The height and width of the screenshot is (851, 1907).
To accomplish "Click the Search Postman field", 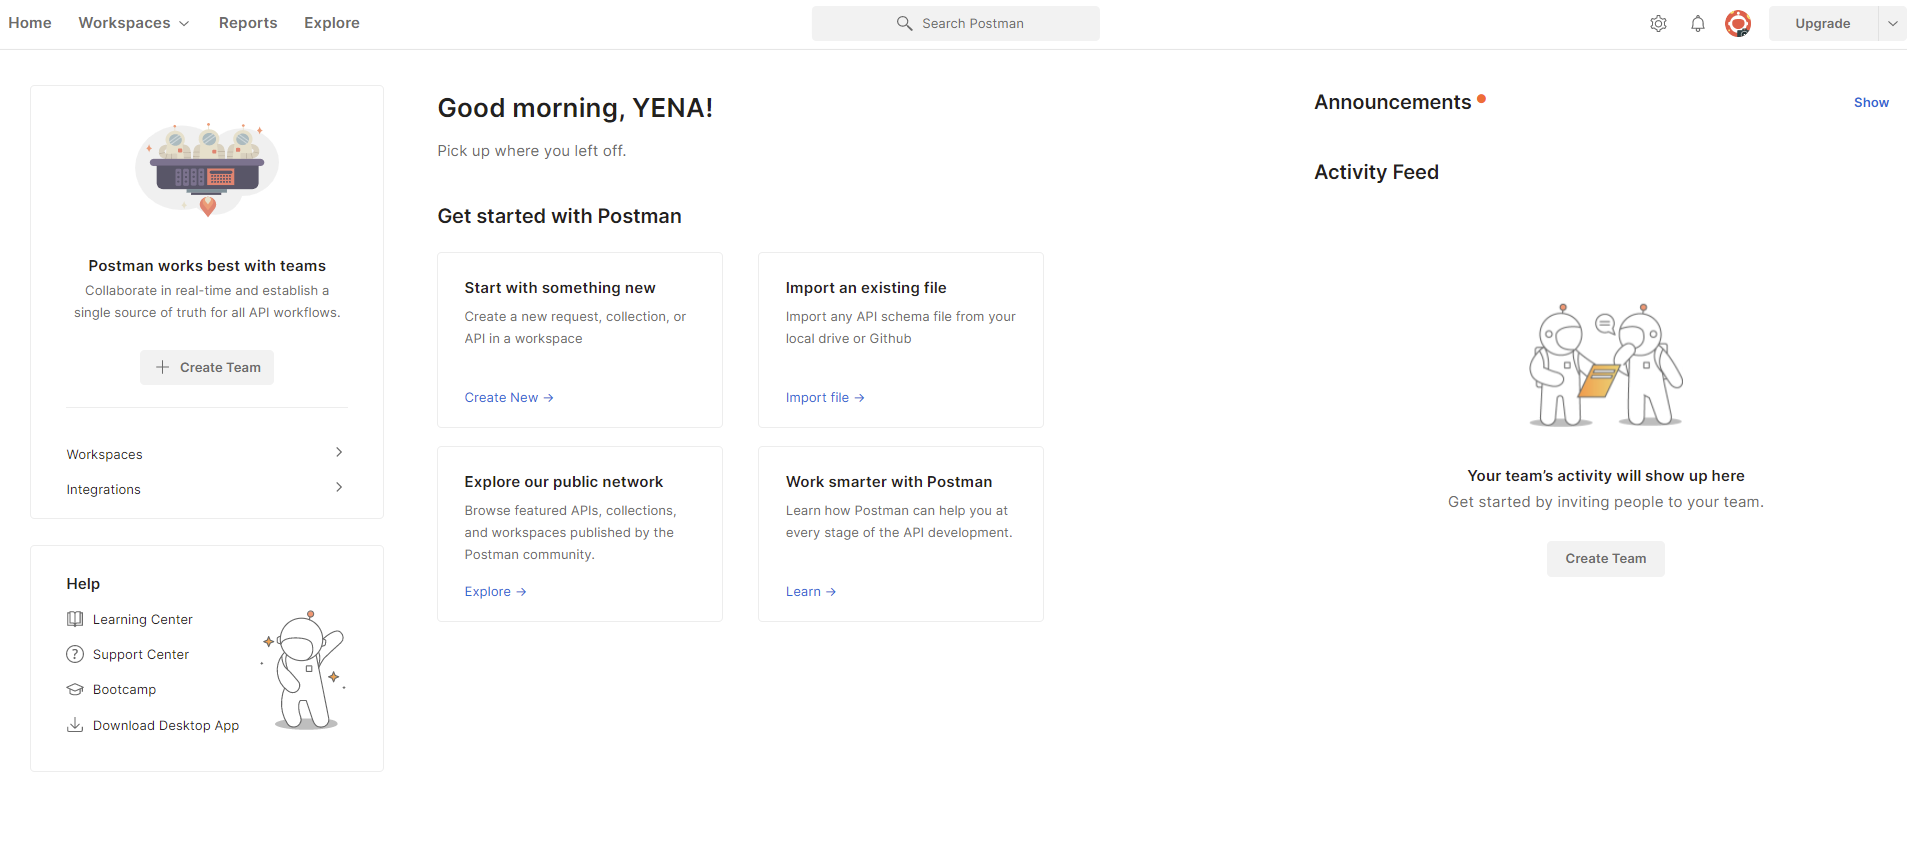I will (956, 24).
